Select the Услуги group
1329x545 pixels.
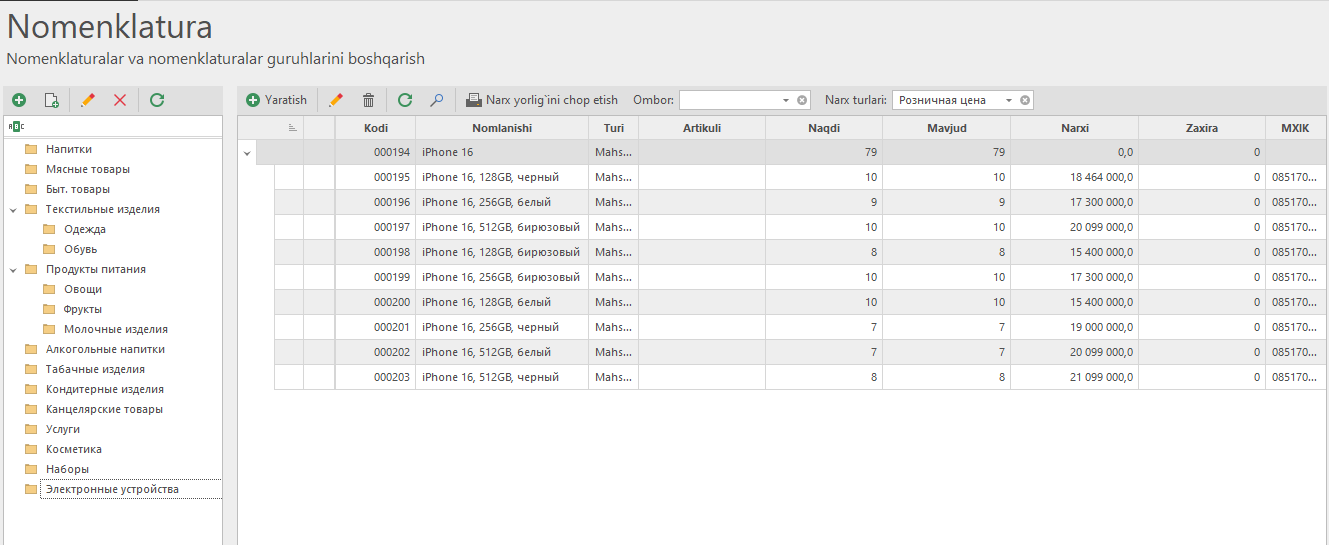[x=63, y=429]
